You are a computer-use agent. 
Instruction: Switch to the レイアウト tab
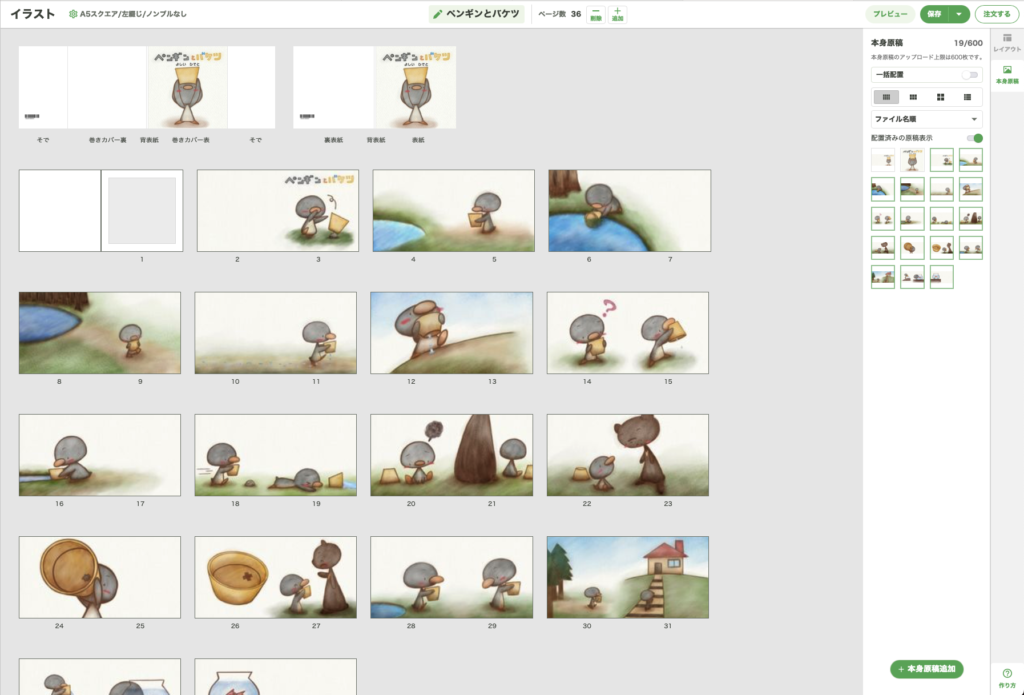click(1007, 42)
